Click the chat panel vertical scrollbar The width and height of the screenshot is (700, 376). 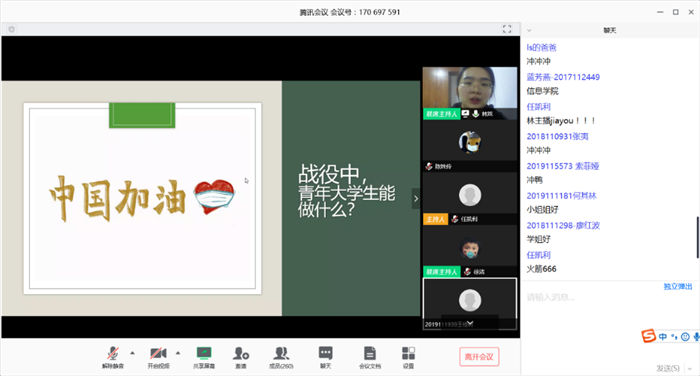pyautogui.click(x=697, y=237)
